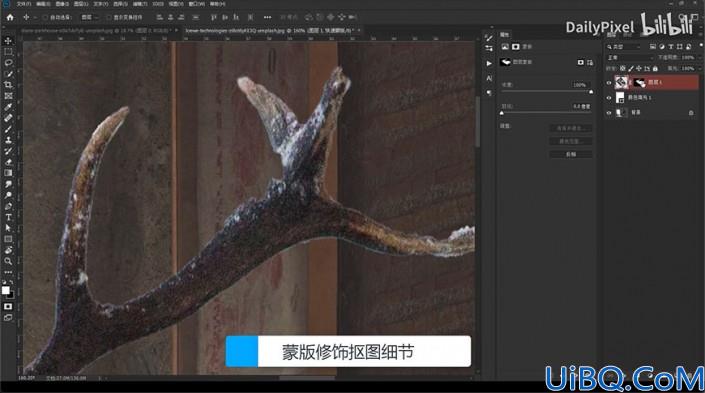This screenshot has width=705, height=393.
Task: Select the Quick Selection wand tool
Action: point(8,74)
